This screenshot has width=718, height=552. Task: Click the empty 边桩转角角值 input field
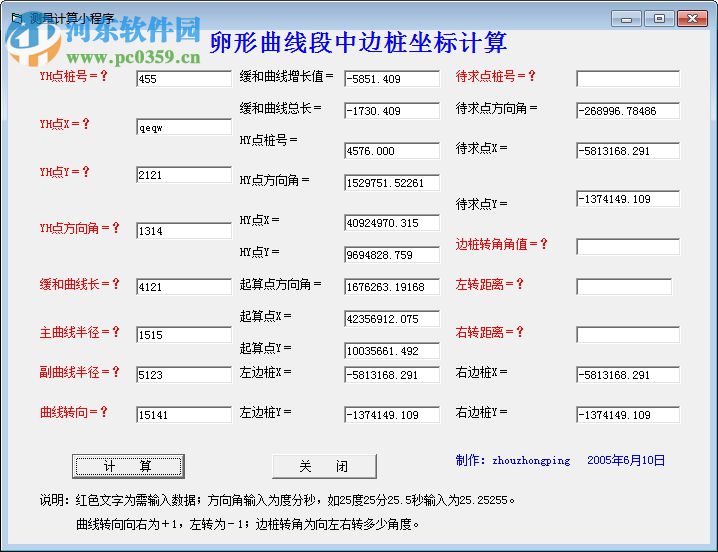pos(628,247)
